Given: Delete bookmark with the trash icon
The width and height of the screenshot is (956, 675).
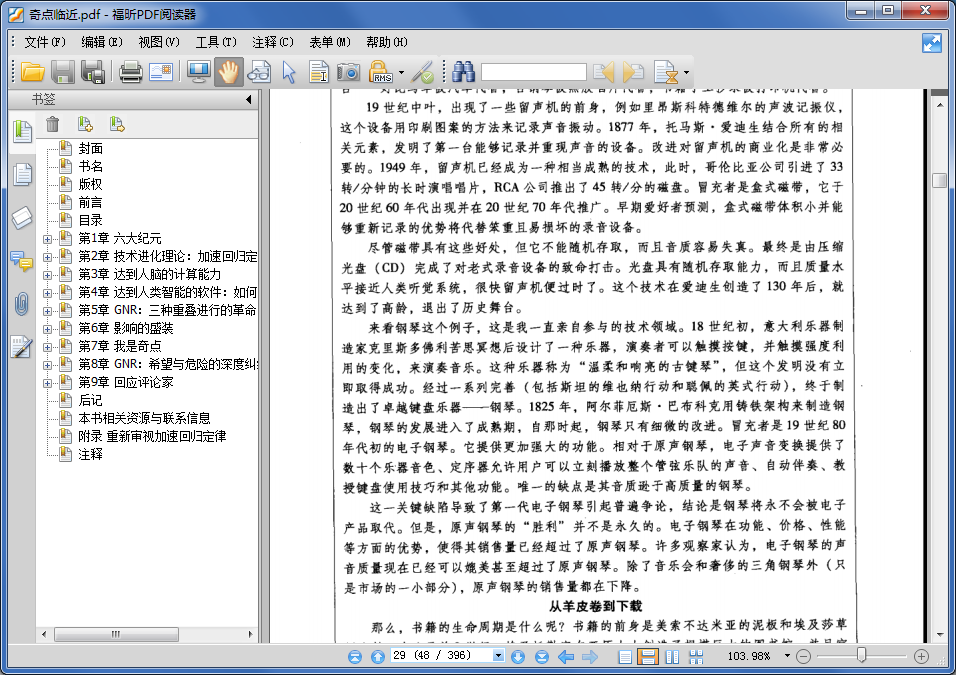Looking at the screenshot, I should [53, 124].
